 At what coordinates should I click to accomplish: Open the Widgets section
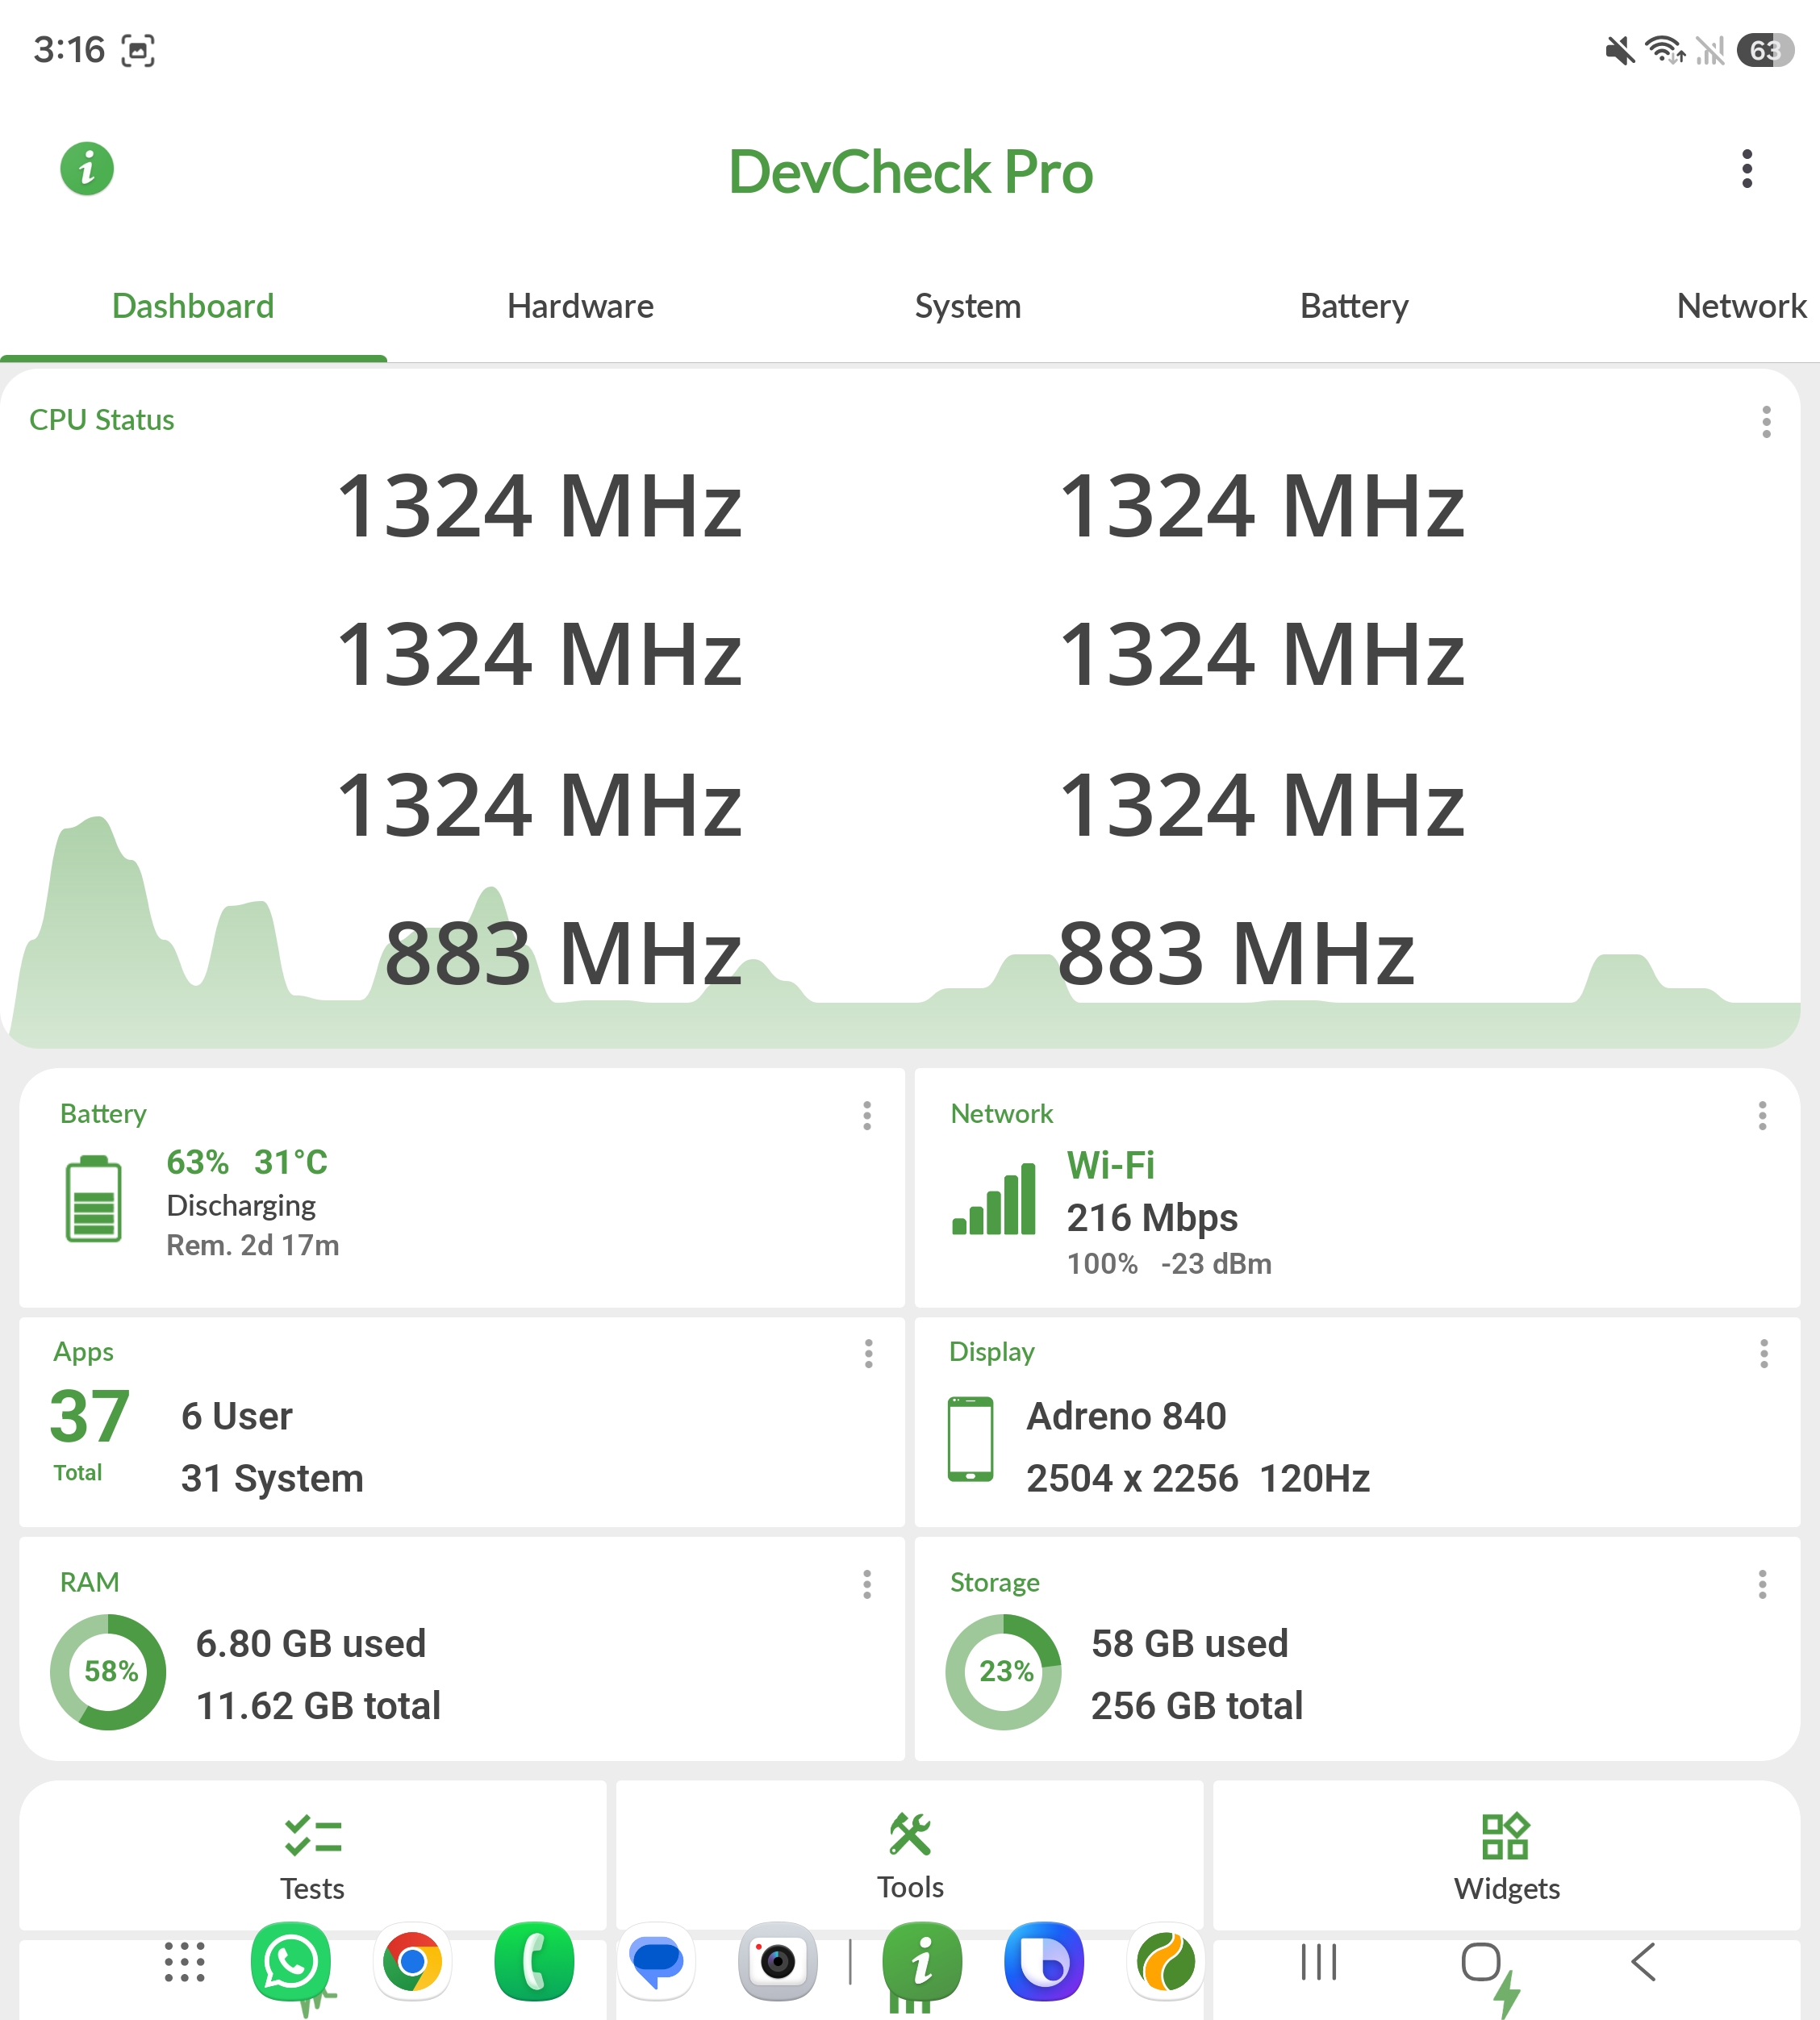(1506, 1856)
